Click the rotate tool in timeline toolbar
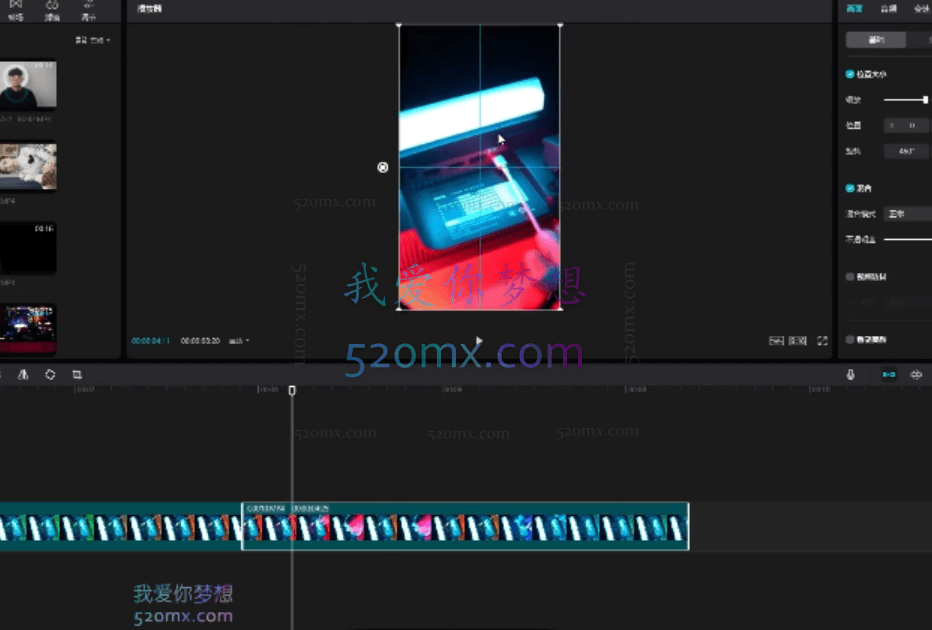Image resolution: width=932 pixels, height=630 pixels. 50,374
